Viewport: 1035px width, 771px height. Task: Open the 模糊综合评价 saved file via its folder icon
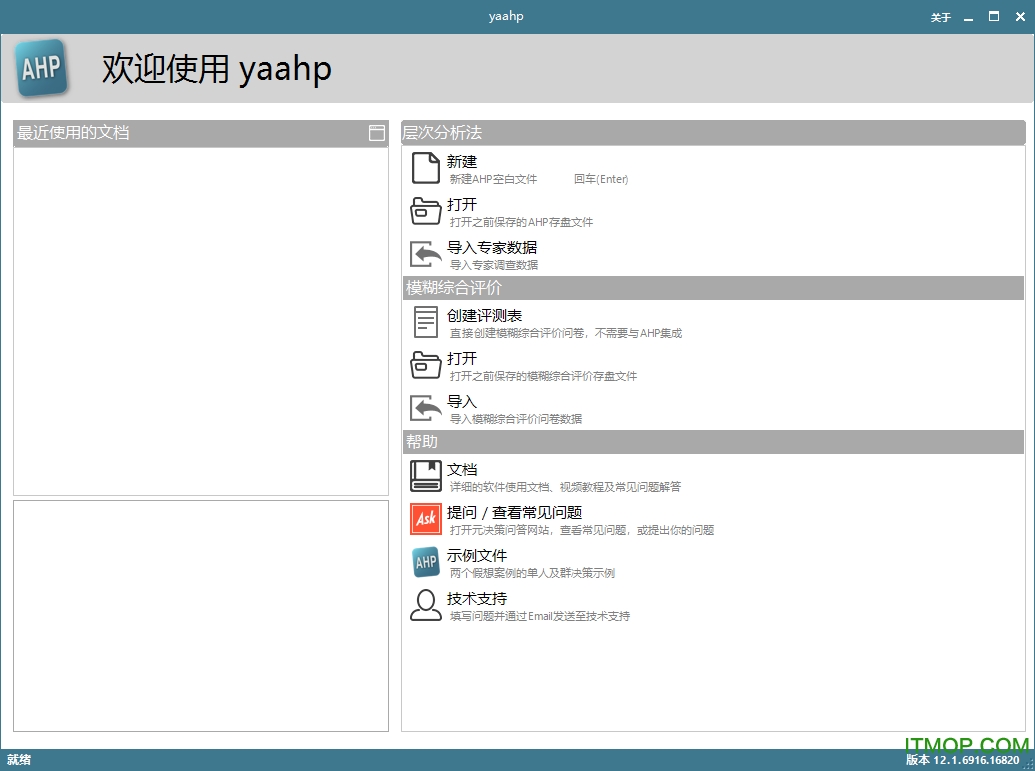pos(425,365)
